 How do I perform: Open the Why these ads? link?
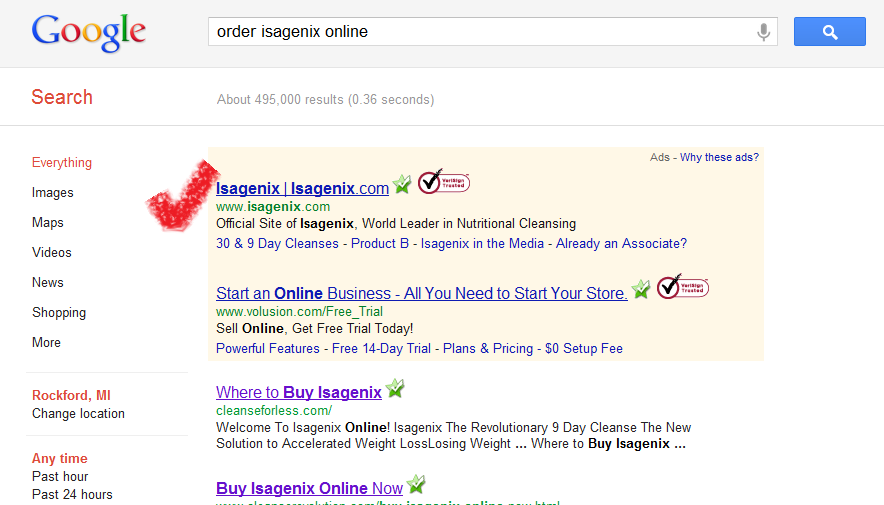(719, 157)
